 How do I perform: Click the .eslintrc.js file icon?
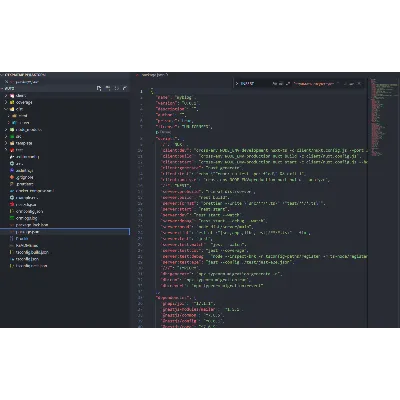point(12,170)
